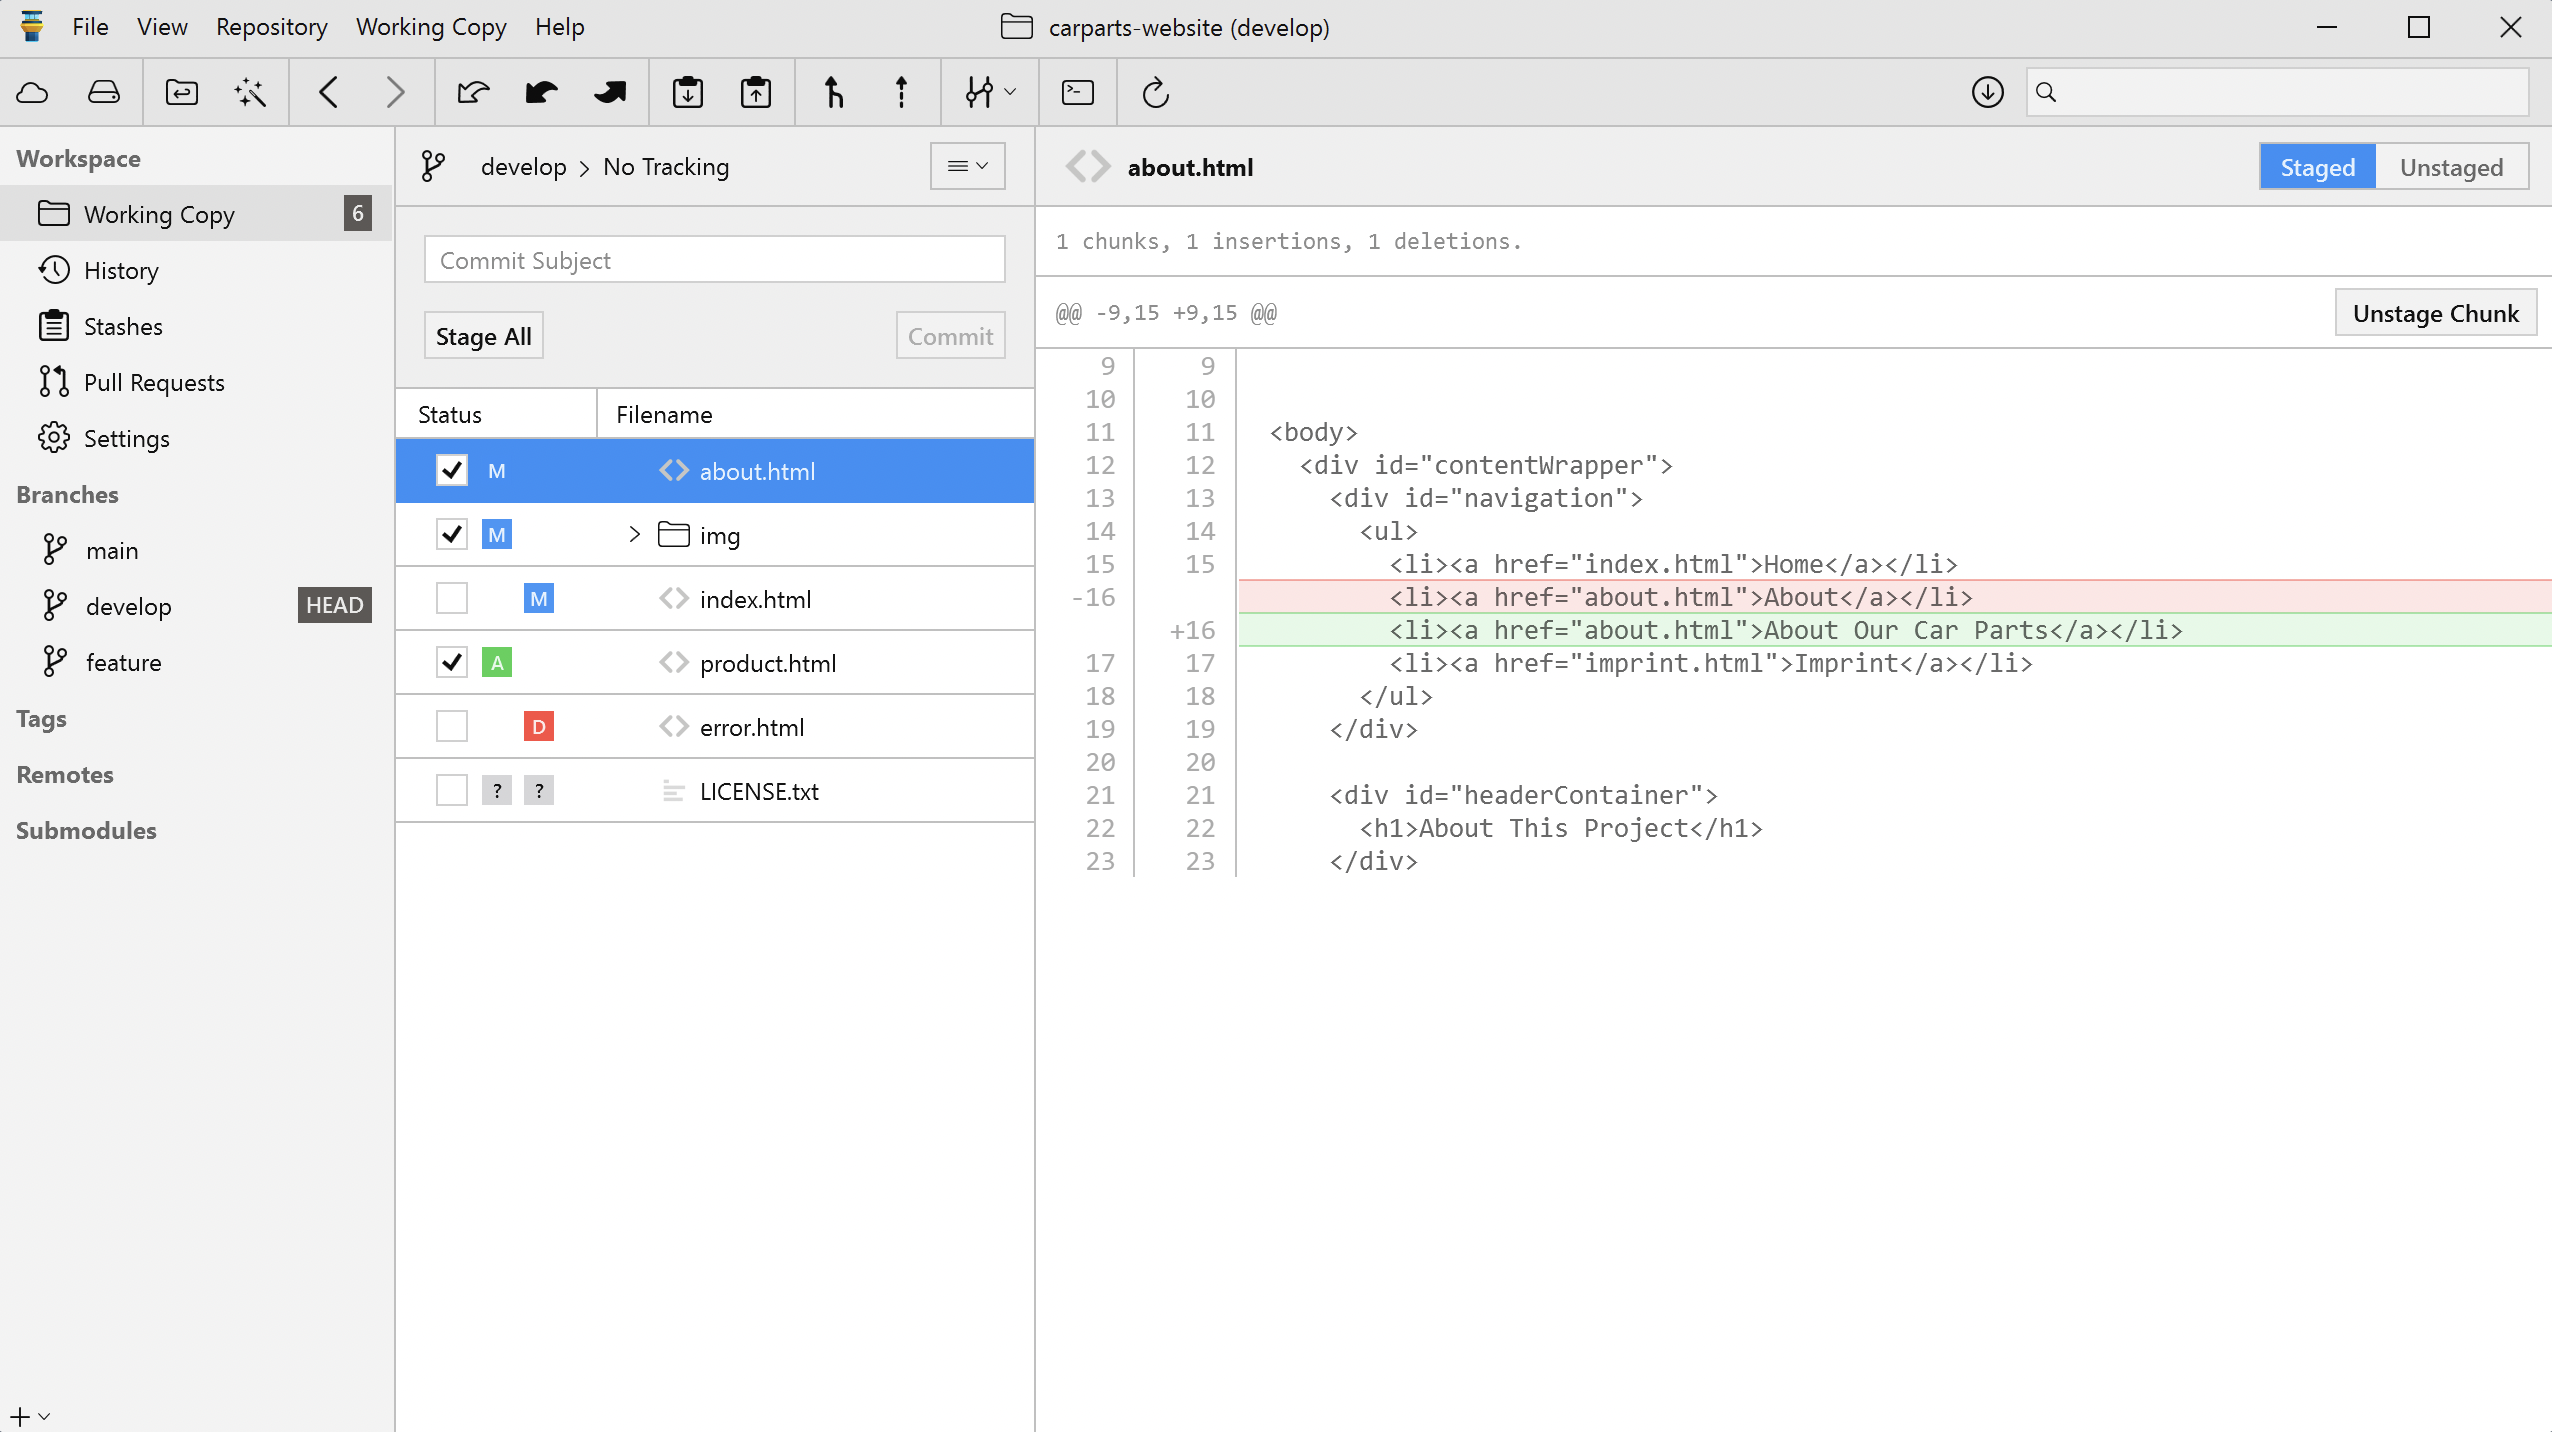Stage index.html using its checkbox
The image size is (2552, 1432).
452,599
